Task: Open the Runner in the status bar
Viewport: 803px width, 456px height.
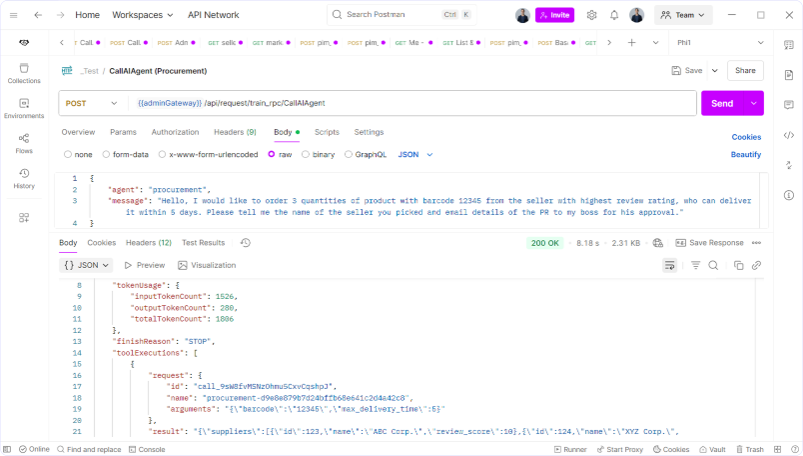Action: pyautogui.click(x=570, y=449)
